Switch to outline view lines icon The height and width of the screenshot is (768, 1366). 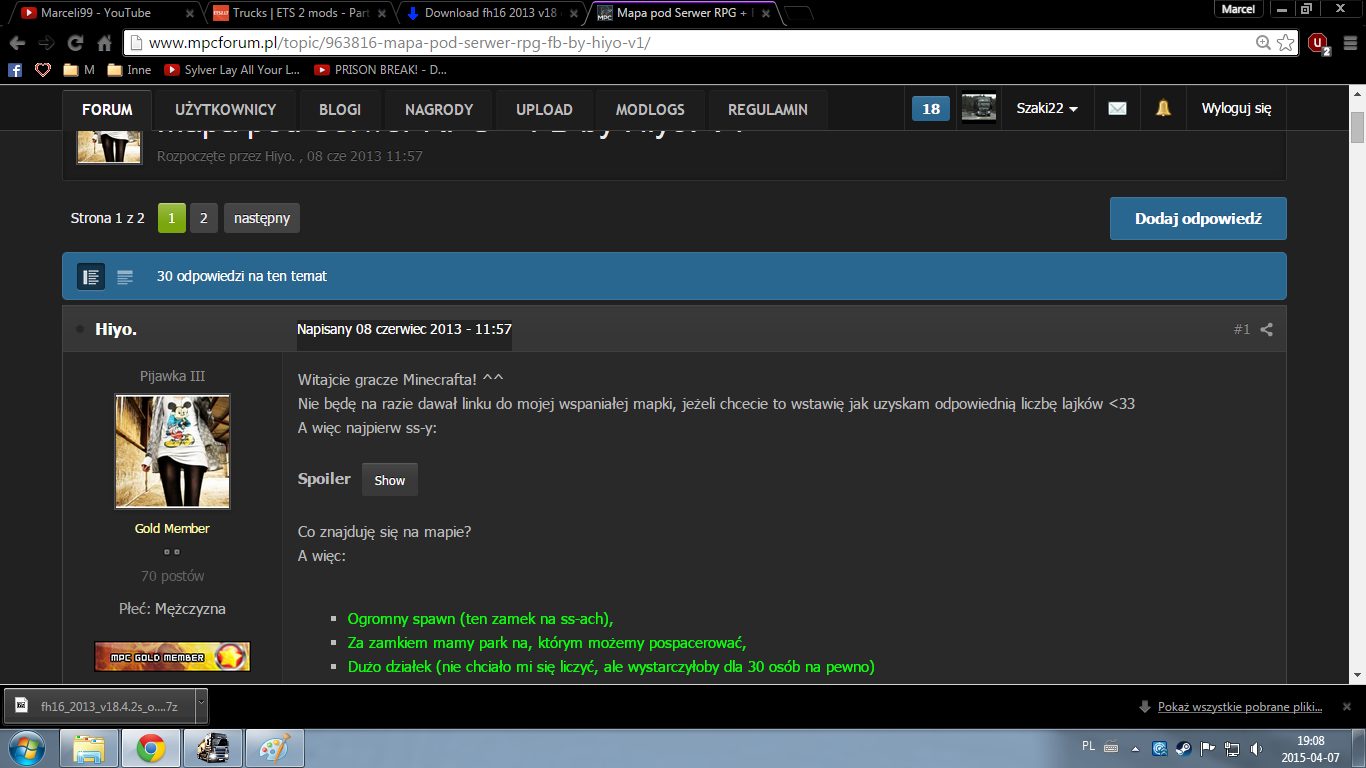tap(125, 277)
